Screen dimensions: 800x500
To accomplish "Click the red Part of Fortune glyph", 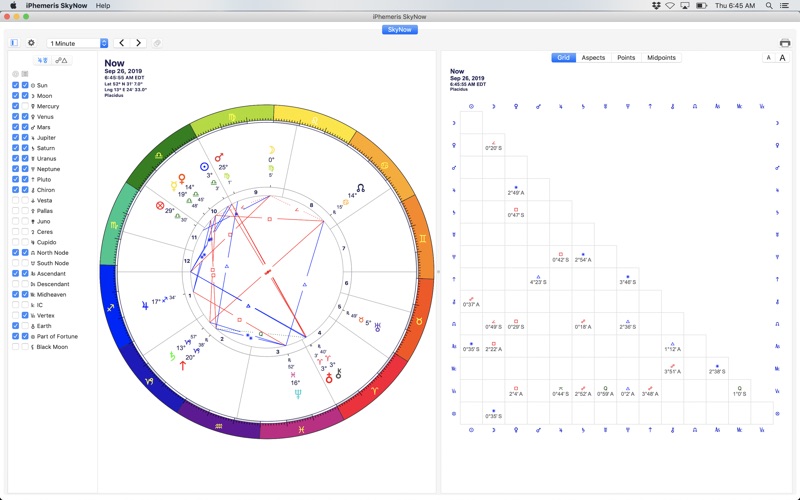I will (x=160, y=206).
